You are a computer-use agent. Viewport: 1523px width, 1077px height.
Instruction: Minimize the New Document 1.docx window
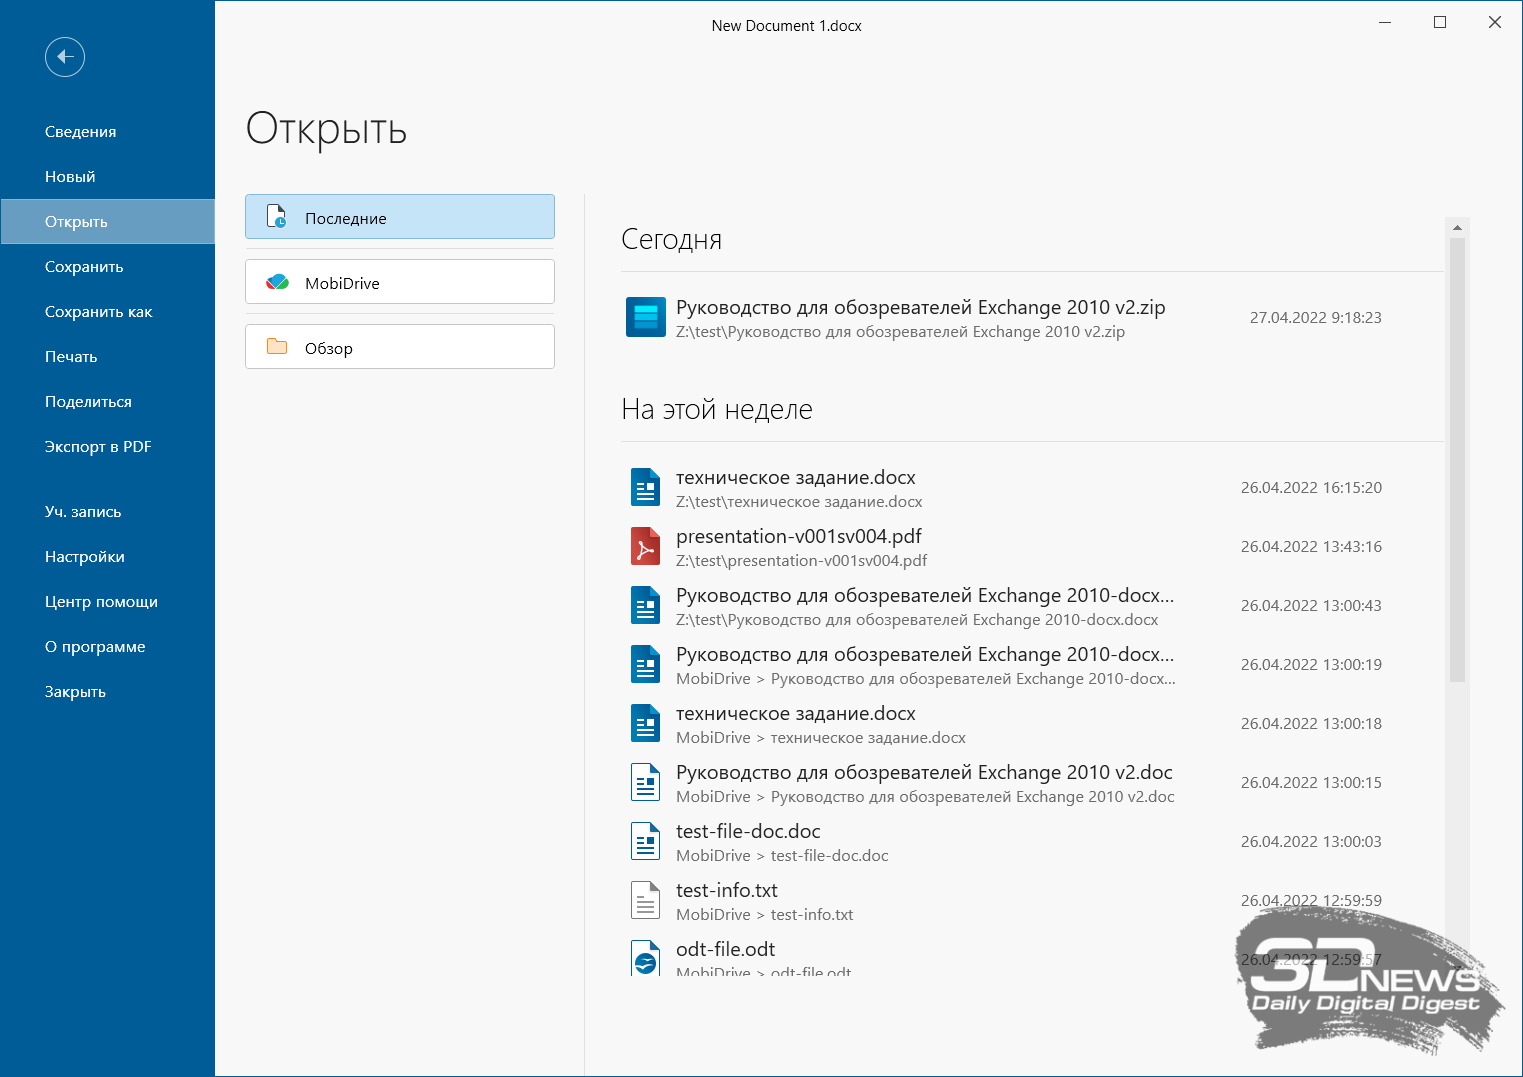[1385, 22]
